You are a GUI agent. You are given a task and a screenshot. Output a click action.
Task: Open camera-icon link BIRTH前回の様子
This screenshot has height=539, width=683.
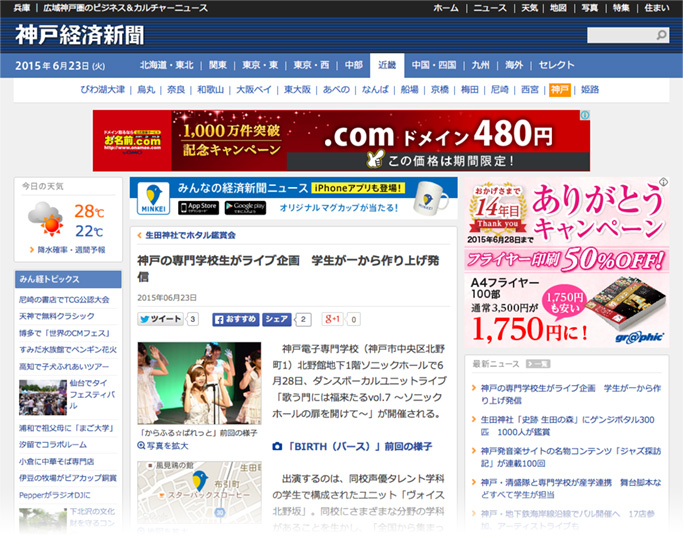coord(352,447)
